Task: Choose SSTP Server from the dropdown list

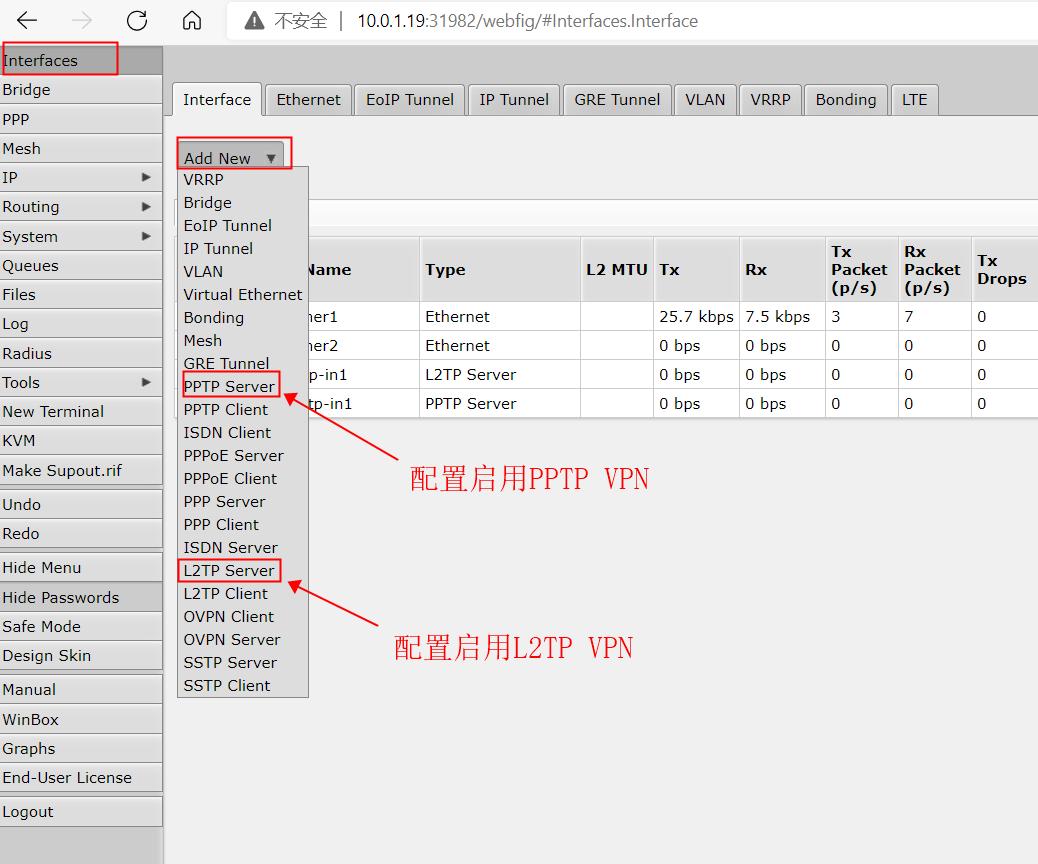Action: pos(230,662)
